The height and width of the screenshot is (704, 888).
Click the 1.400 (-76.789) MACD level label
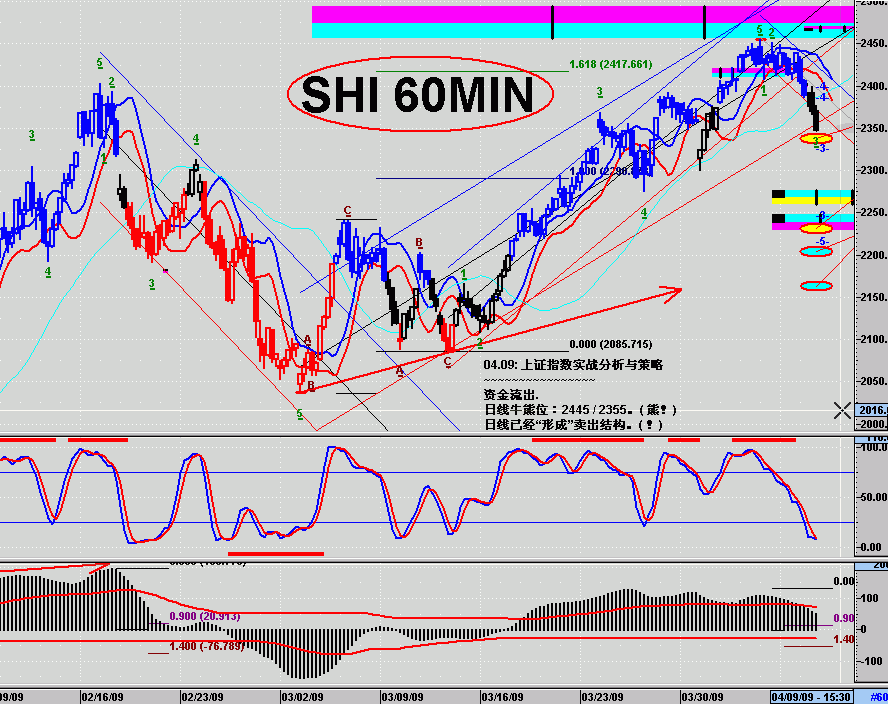click(x=207, y=646)
